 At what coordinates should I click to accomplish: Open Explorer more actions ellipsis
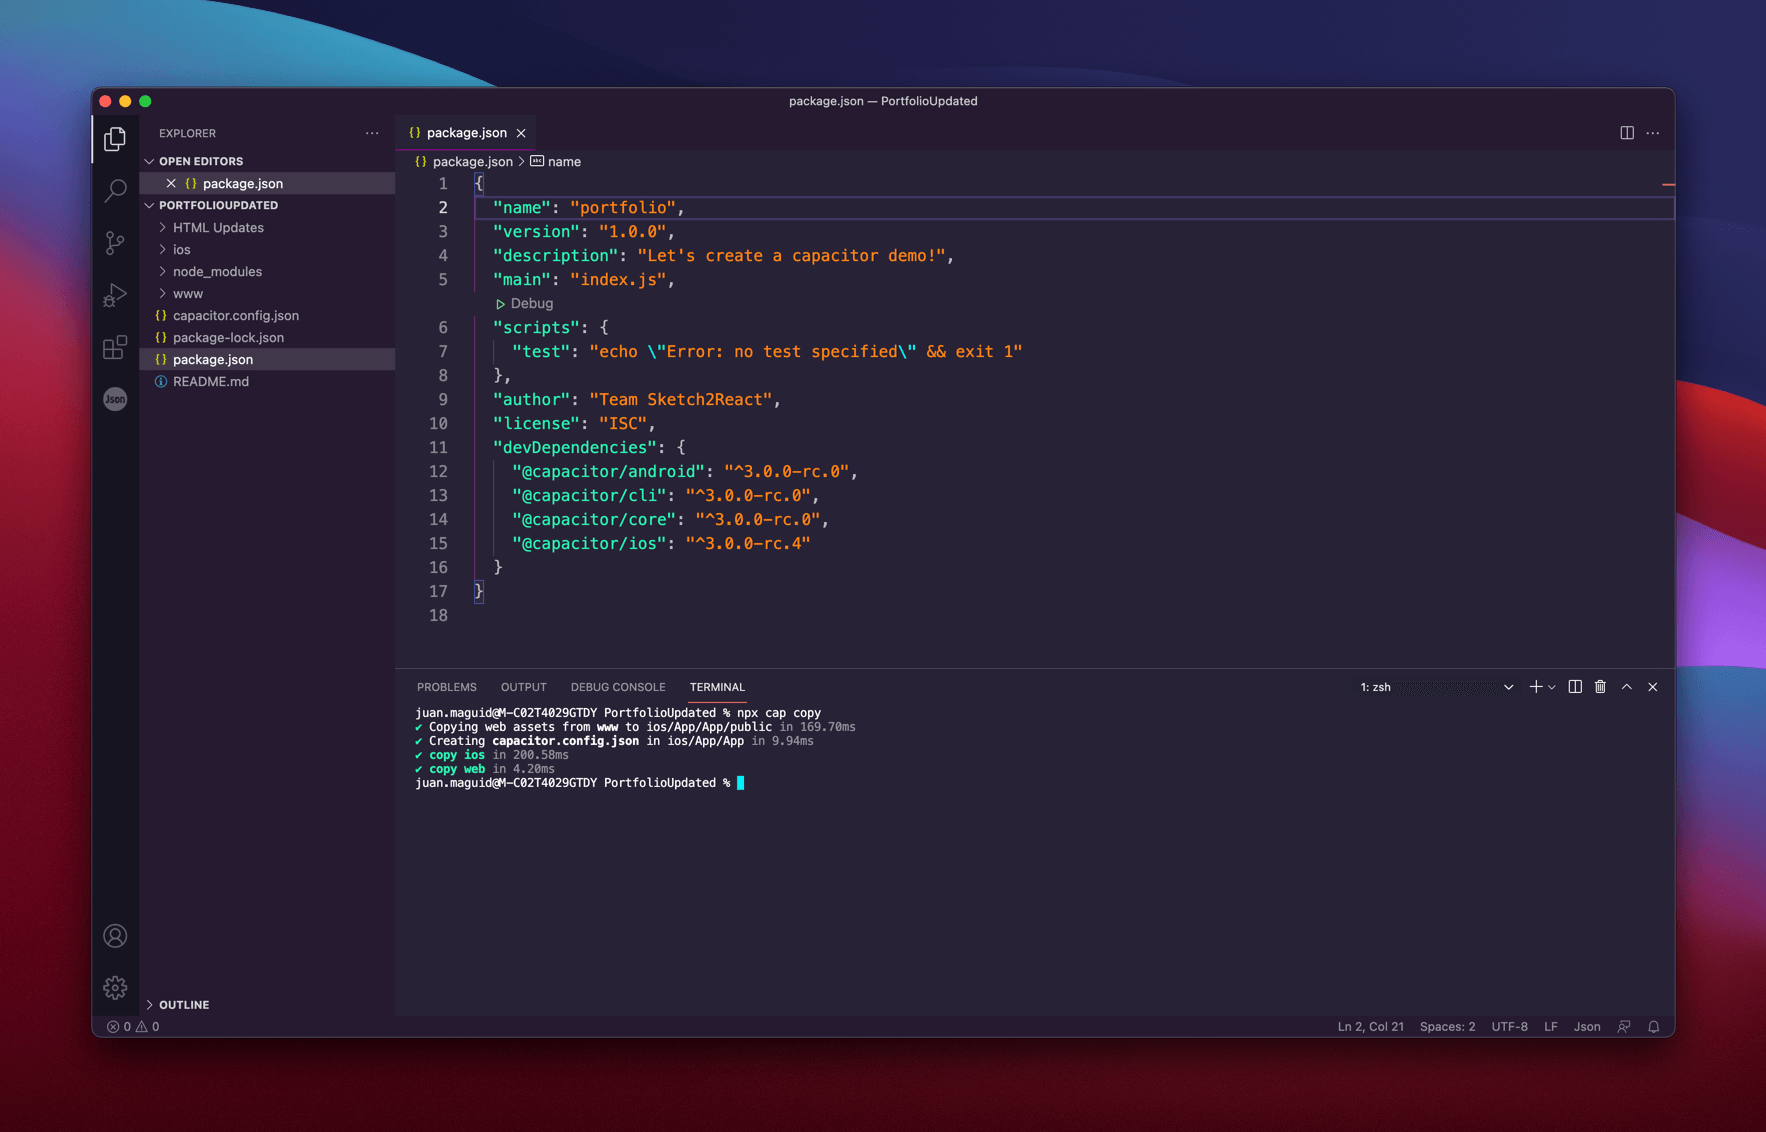click(372, 133)
